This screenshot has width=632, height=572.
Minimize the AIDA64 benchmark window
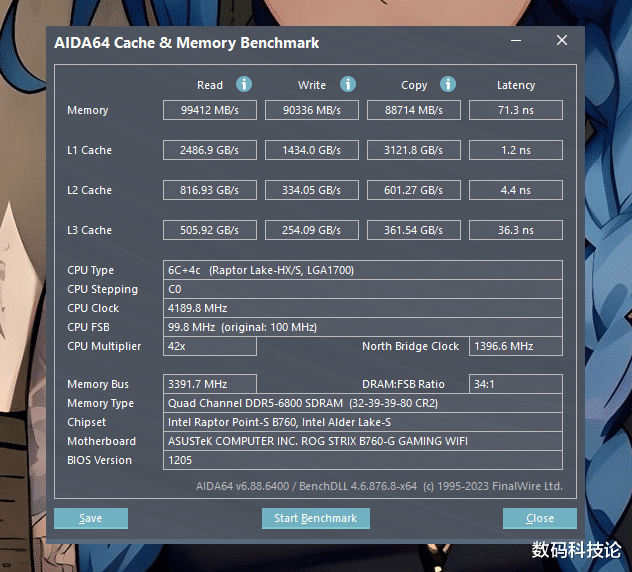pyautogui.click(x=516, y=40)
